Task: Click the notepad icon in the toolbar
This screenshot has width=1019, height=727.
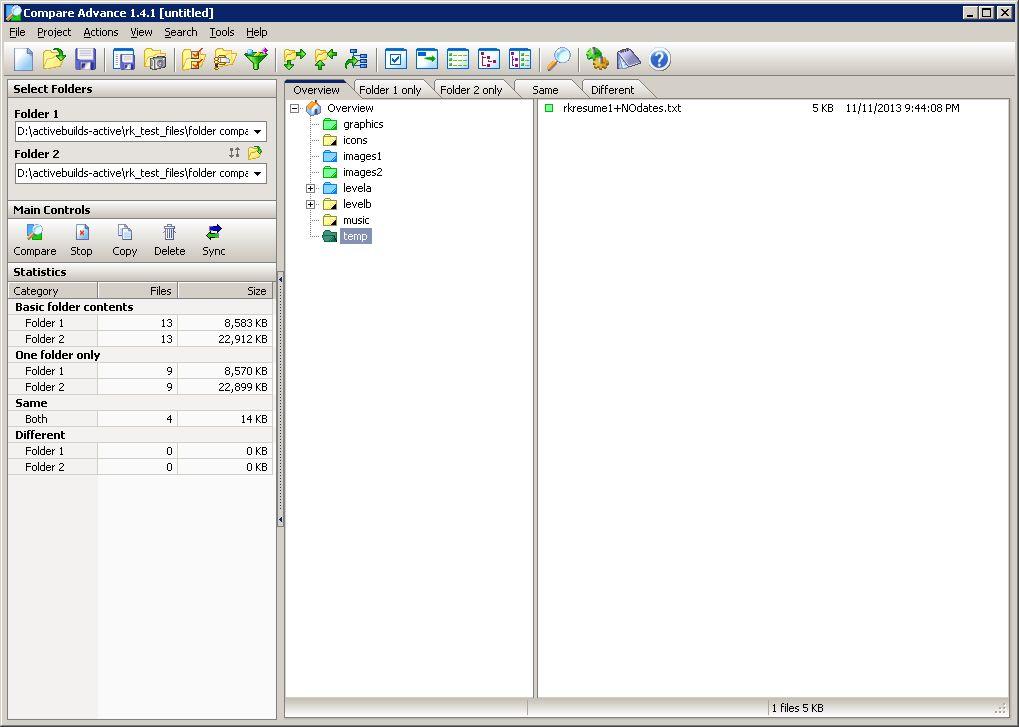Action: [x=628, y=59]
